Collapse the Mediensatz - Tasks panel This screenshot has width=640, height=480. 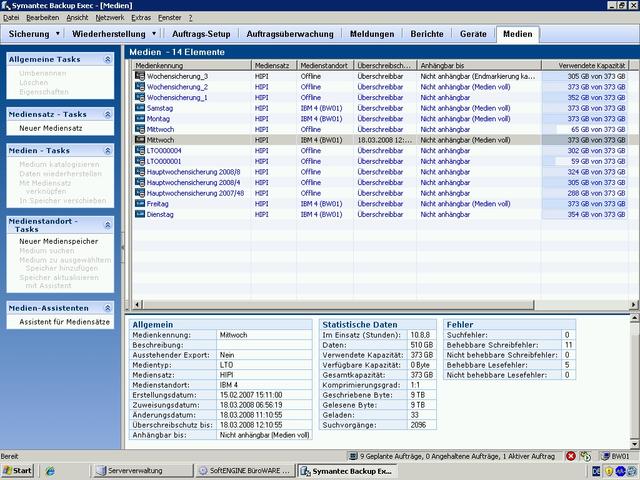click(107, 114)
